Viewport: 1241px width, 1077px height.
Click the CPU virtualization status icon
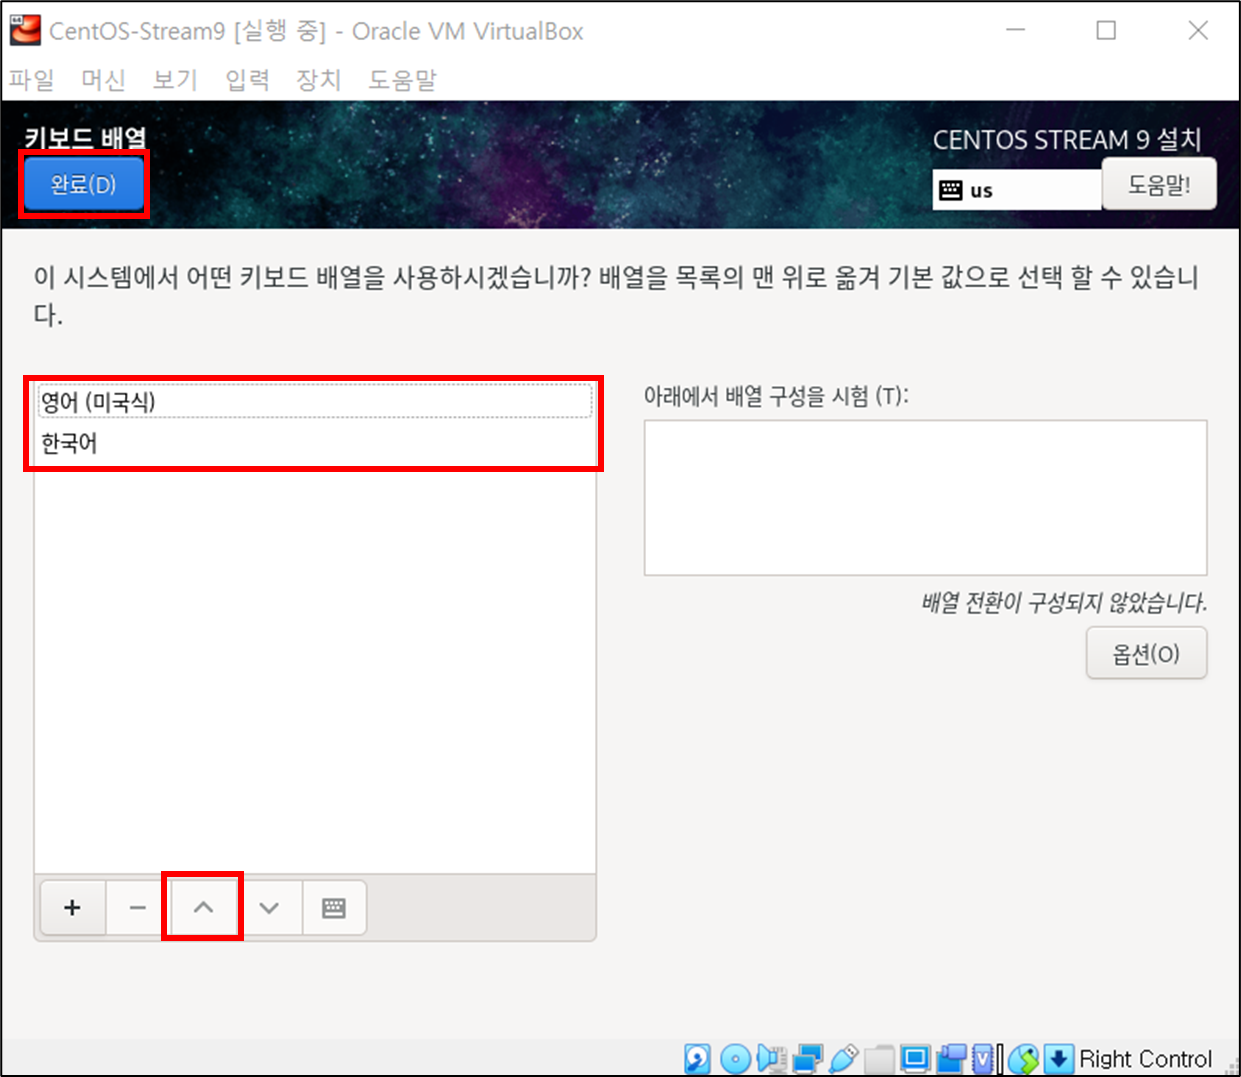point(983,1058)
